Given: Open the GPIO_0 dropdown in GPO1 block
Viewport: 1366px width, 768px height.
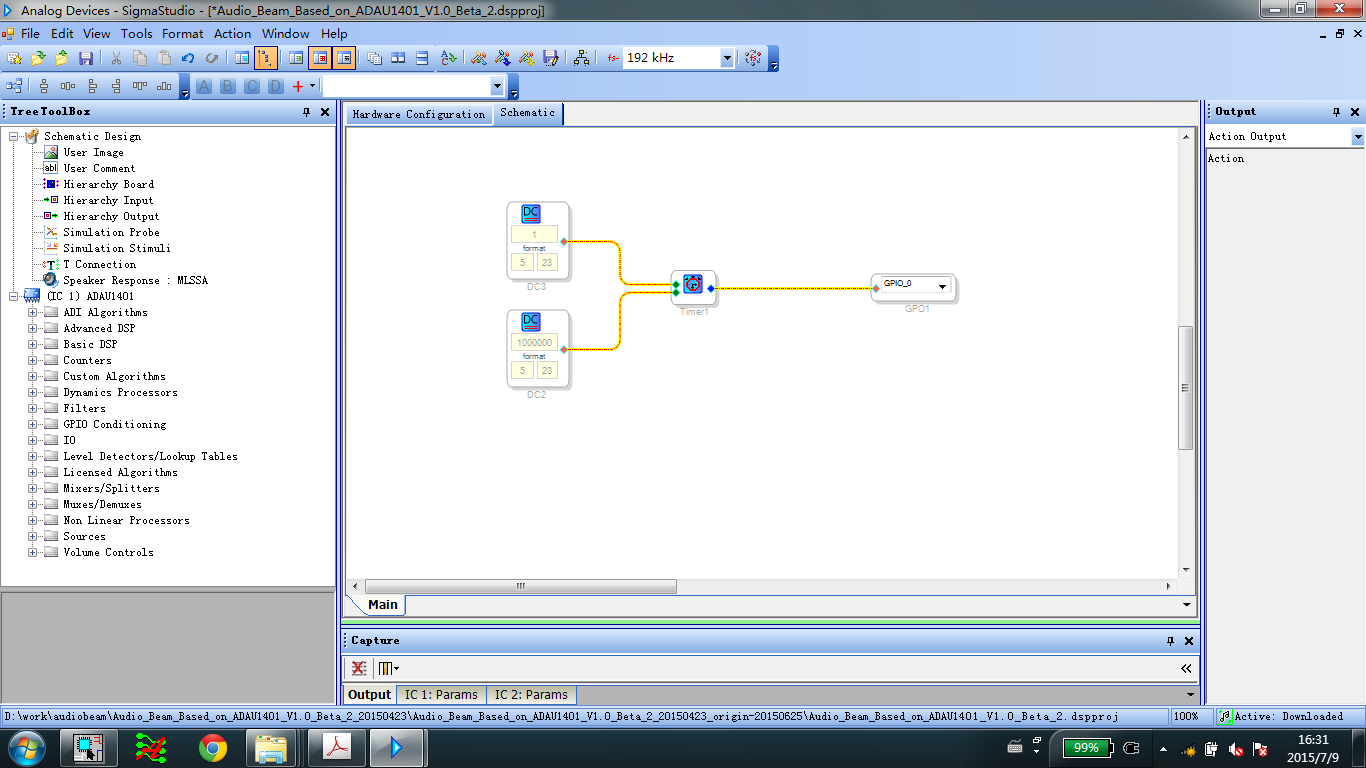Looking at the screenshot, I should point(942,286).
